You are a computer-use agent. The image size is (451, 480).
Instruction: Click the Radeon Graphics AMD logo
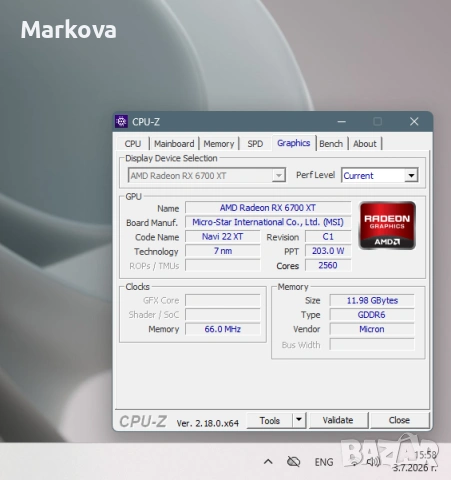pos(387,225)
